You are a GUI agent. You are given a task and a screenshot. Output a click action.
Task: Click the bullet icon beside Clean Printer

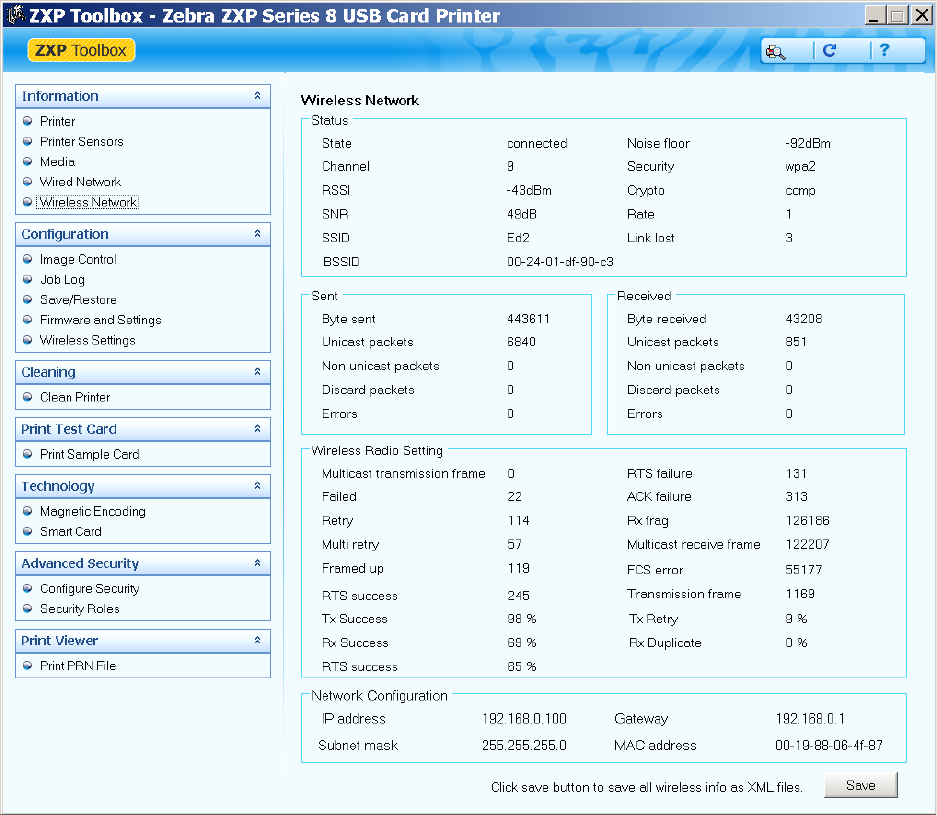[x=27, y=397]
